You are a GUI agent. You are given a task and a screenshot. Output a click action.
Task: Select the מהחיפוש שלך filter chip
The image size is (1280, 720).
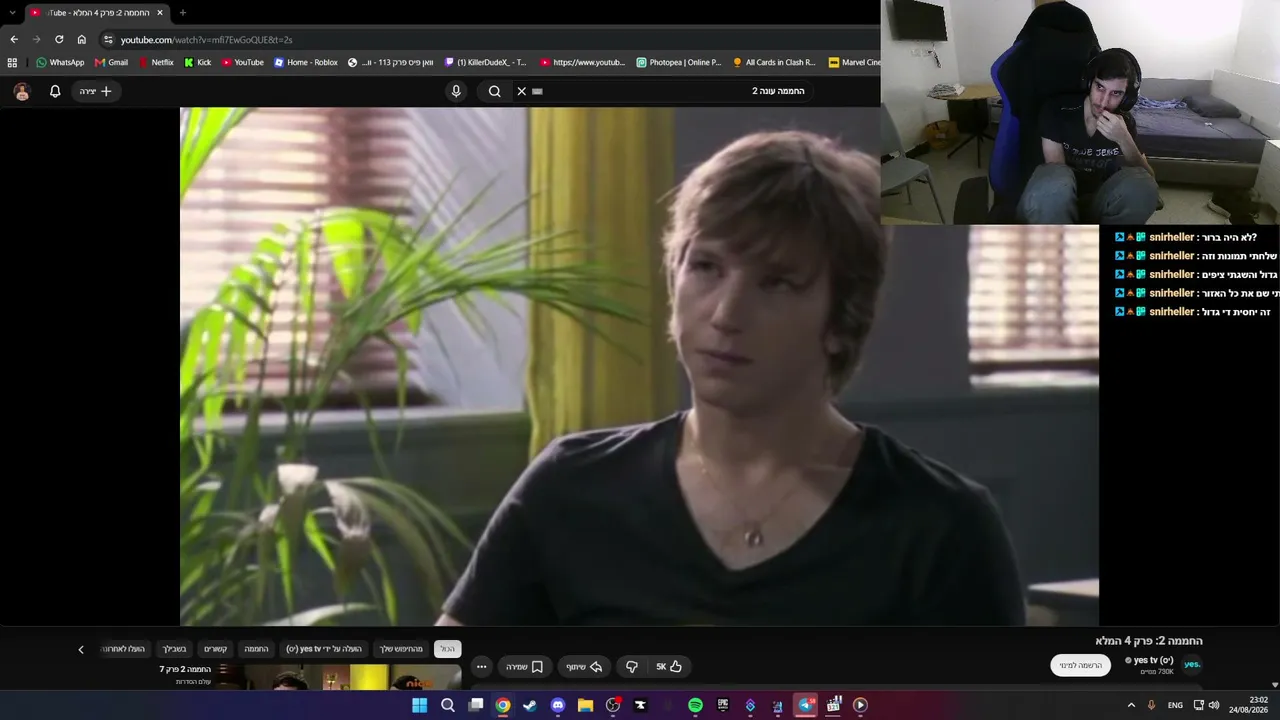[x=401, y=649]
